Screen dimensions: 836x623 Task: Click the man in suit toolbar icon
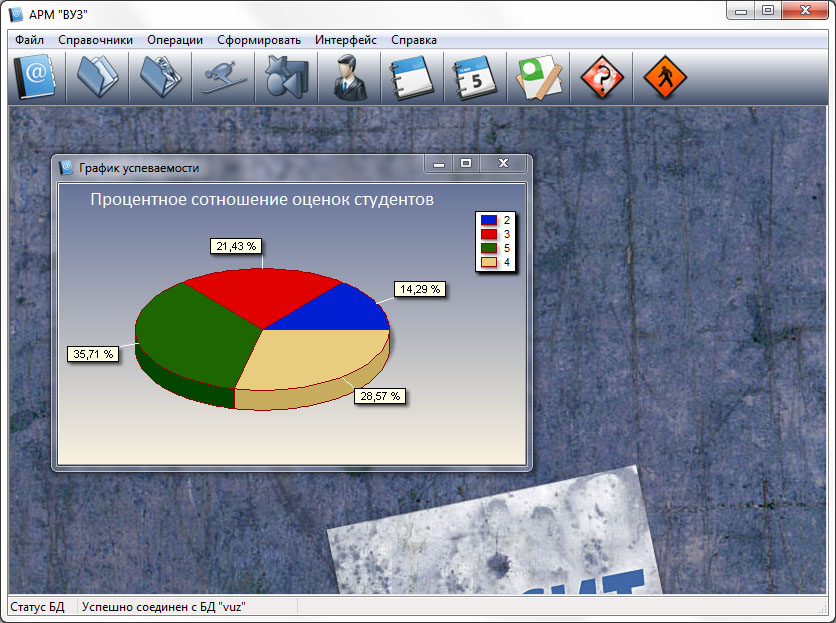click(349, 77)
